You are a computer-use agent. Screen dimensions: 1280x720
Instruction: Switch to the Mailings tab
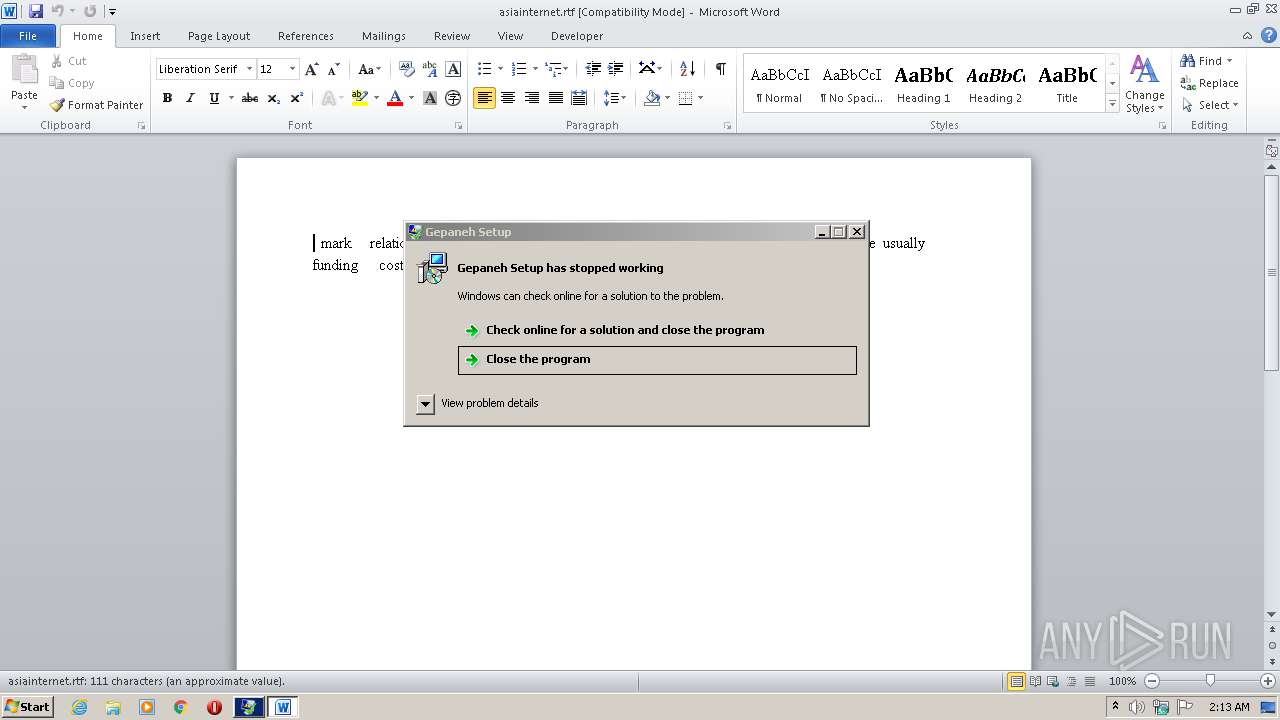pyautogui.click(x=384, y=36)
